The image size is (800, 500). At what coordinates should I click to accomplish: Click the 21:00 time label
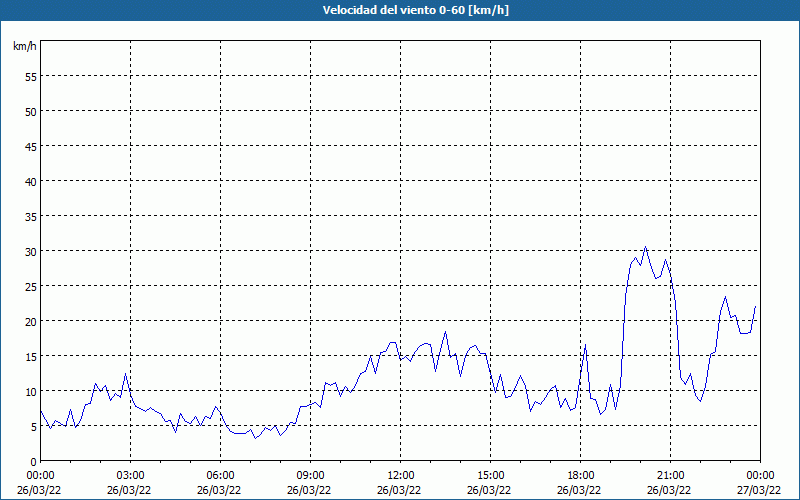tap(670, 476)
